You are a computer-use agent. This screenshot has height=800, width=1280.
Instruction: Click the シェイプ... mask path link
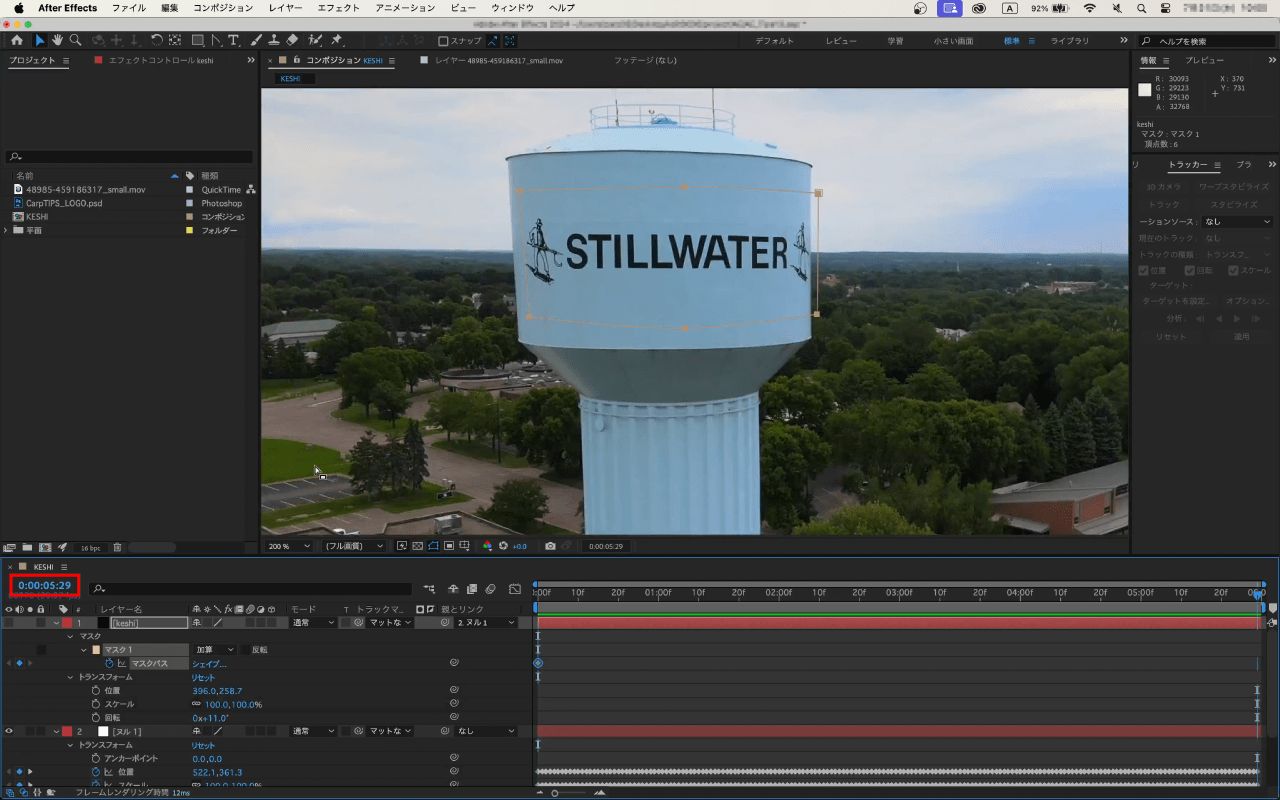coord(209,663)
